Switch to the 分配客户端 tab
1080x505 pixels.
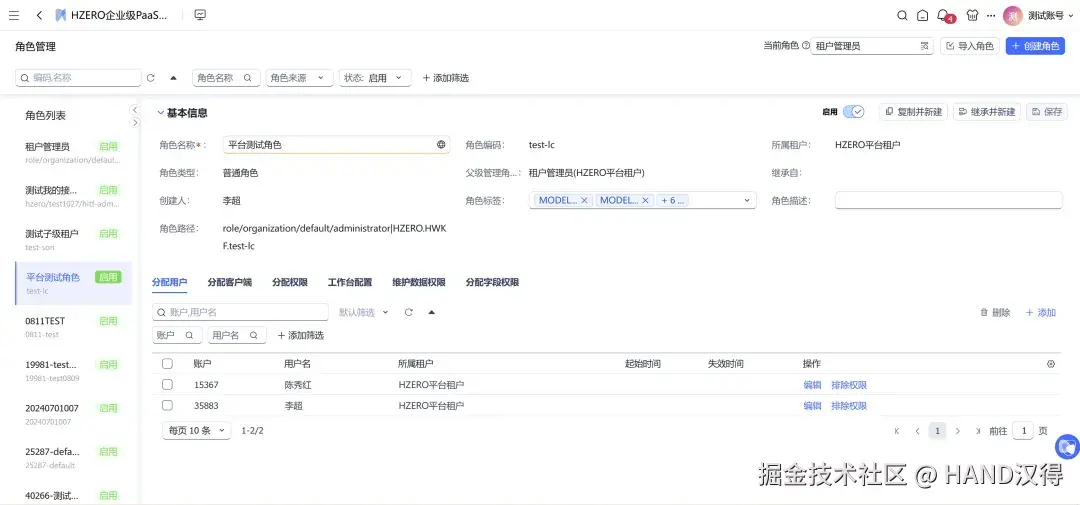click(x=229, y=282)
